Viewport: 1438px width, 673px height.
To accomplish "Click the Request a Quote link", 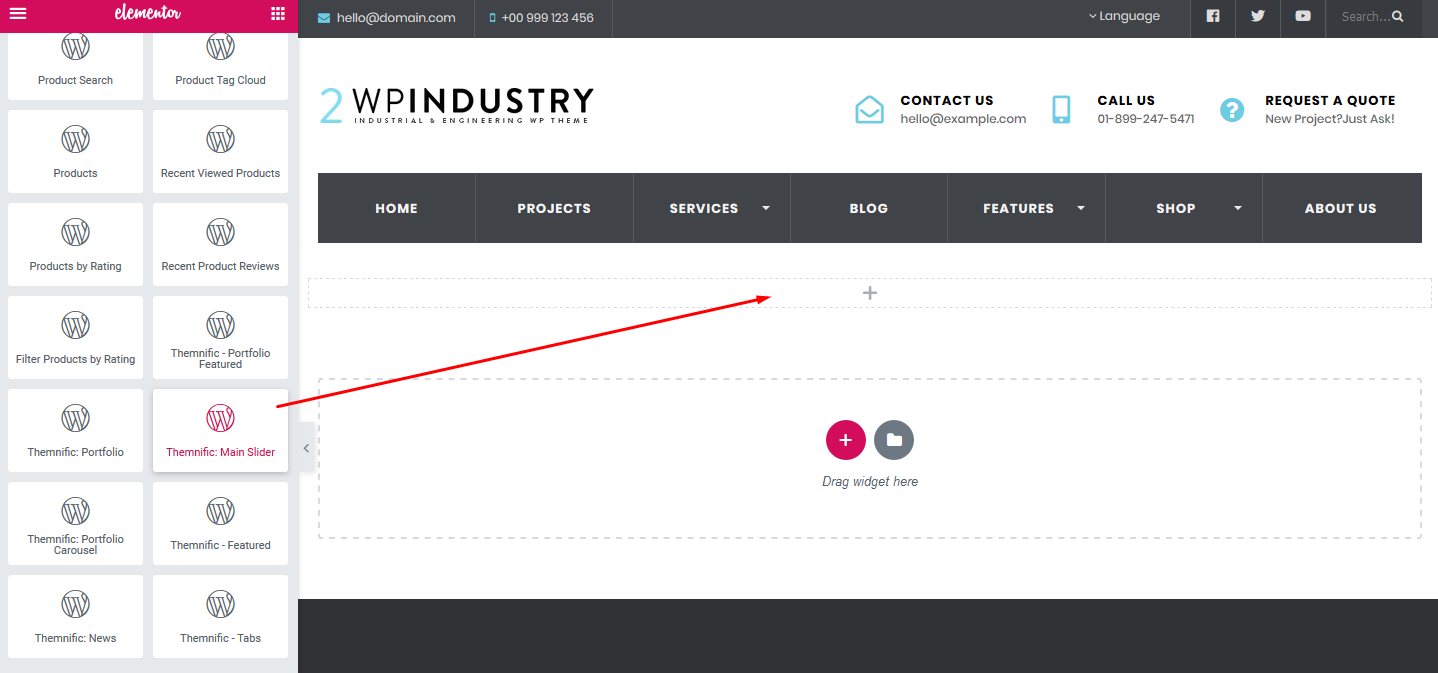I will click(x=1329, y=101).
